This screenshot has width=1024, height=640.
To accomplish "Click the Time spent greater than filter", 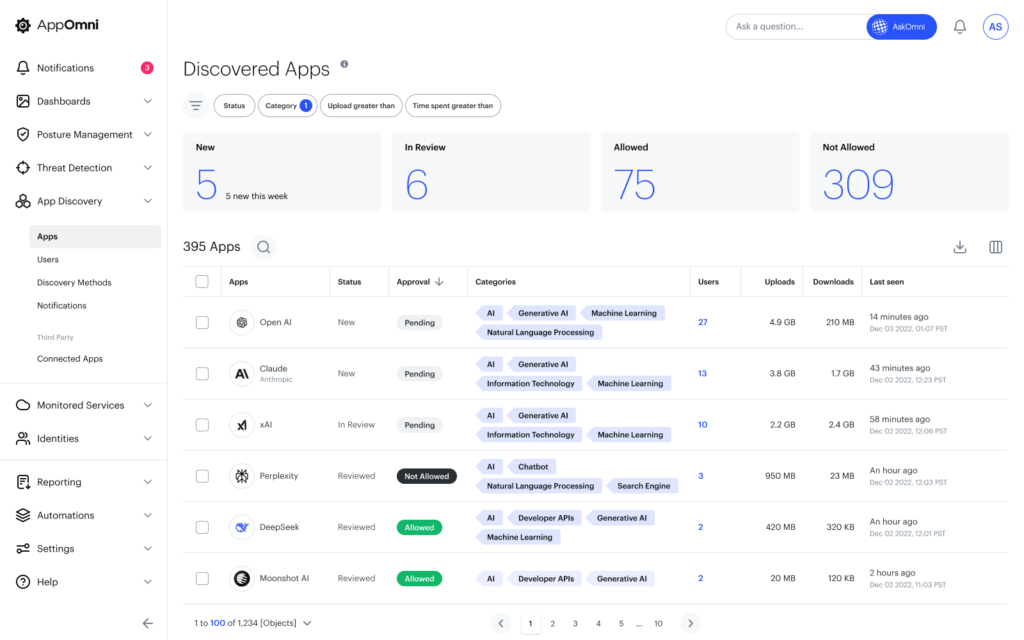I will (453, 106).
